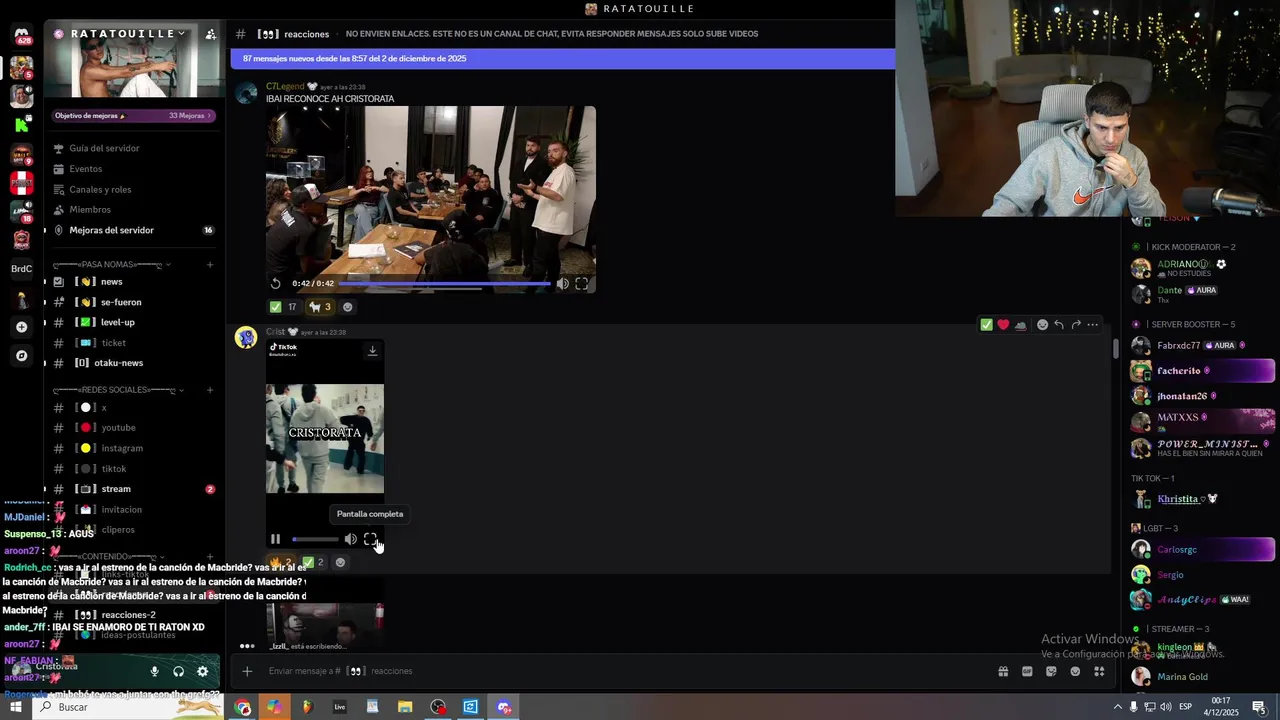Image resolution: width=1280 pixels, height=720 pixels.
Task: Reply to Crist's message via hover toolbar
Action: pyautogui.click(x=1059, y=324)
